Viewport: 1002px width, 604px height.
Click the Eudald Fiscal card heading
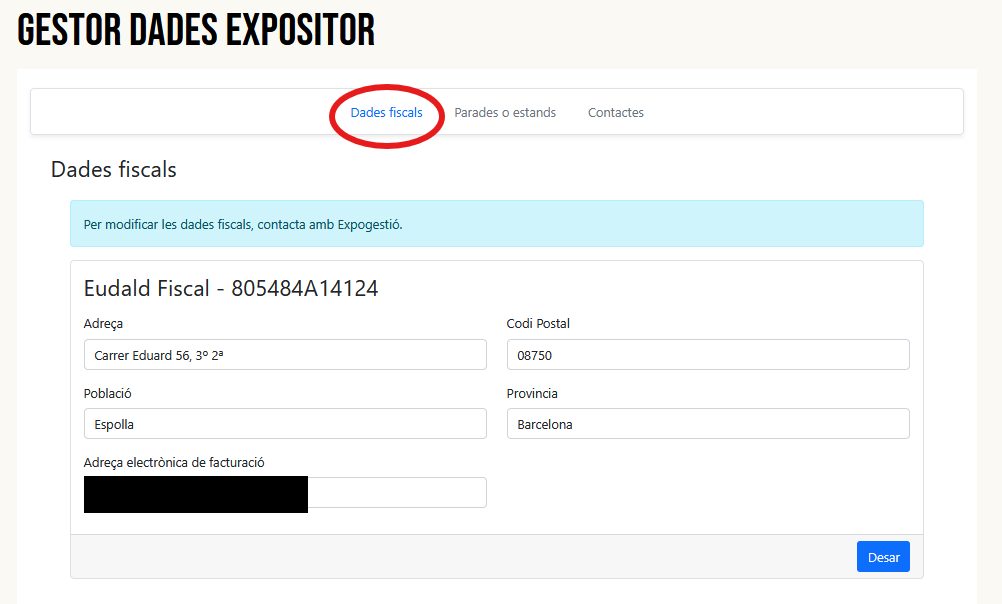231,289
